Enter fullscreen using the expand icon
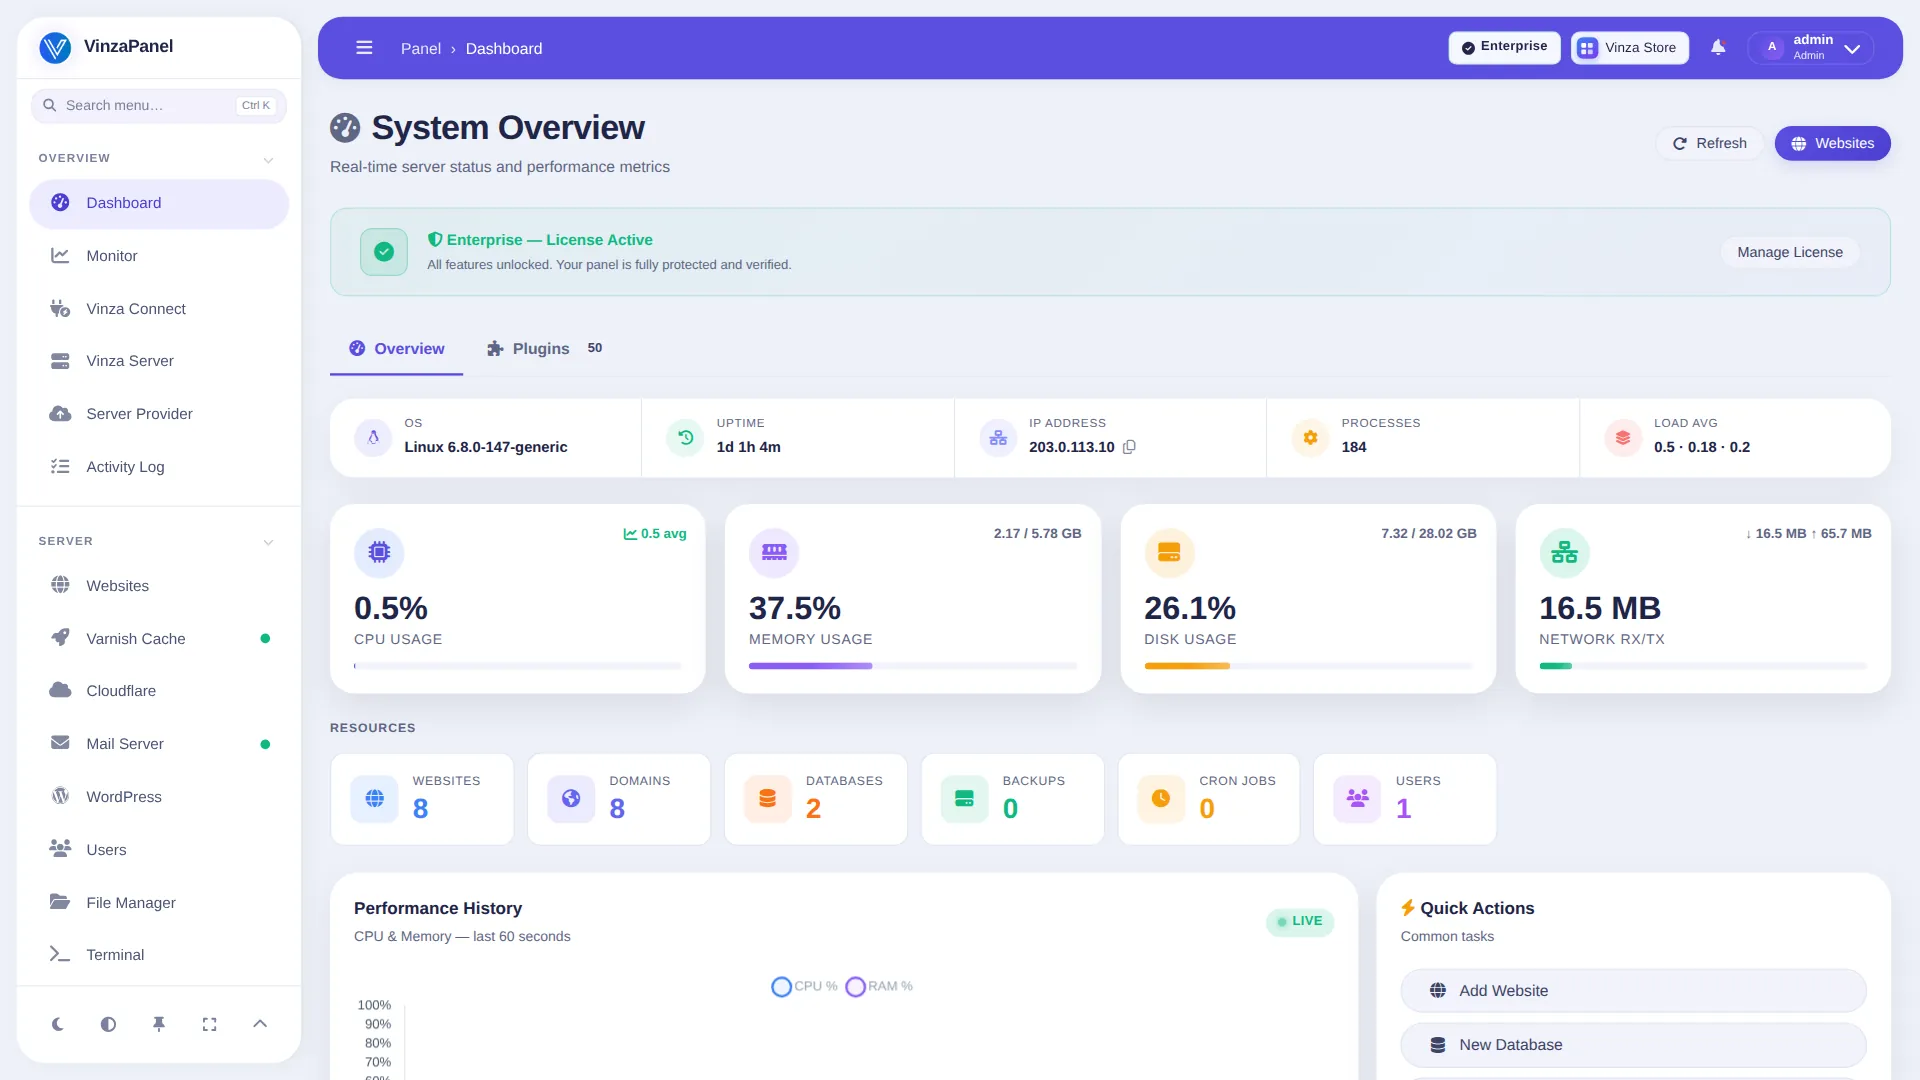The height and width of the screenshot is (1080, 1920). tap(209, 1024)
